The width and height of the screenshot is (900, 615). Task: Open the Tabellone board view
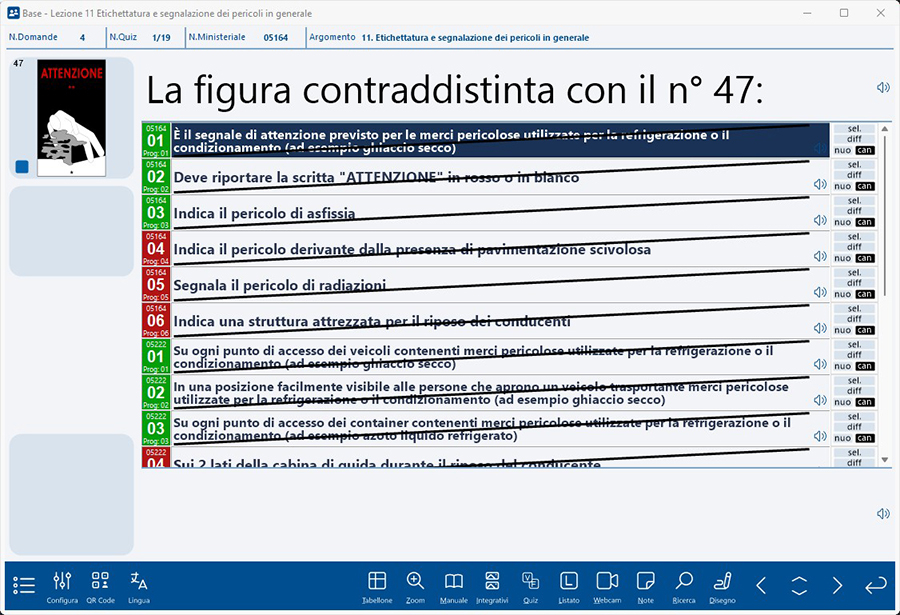pyautogui.click(x=377, y=586)
